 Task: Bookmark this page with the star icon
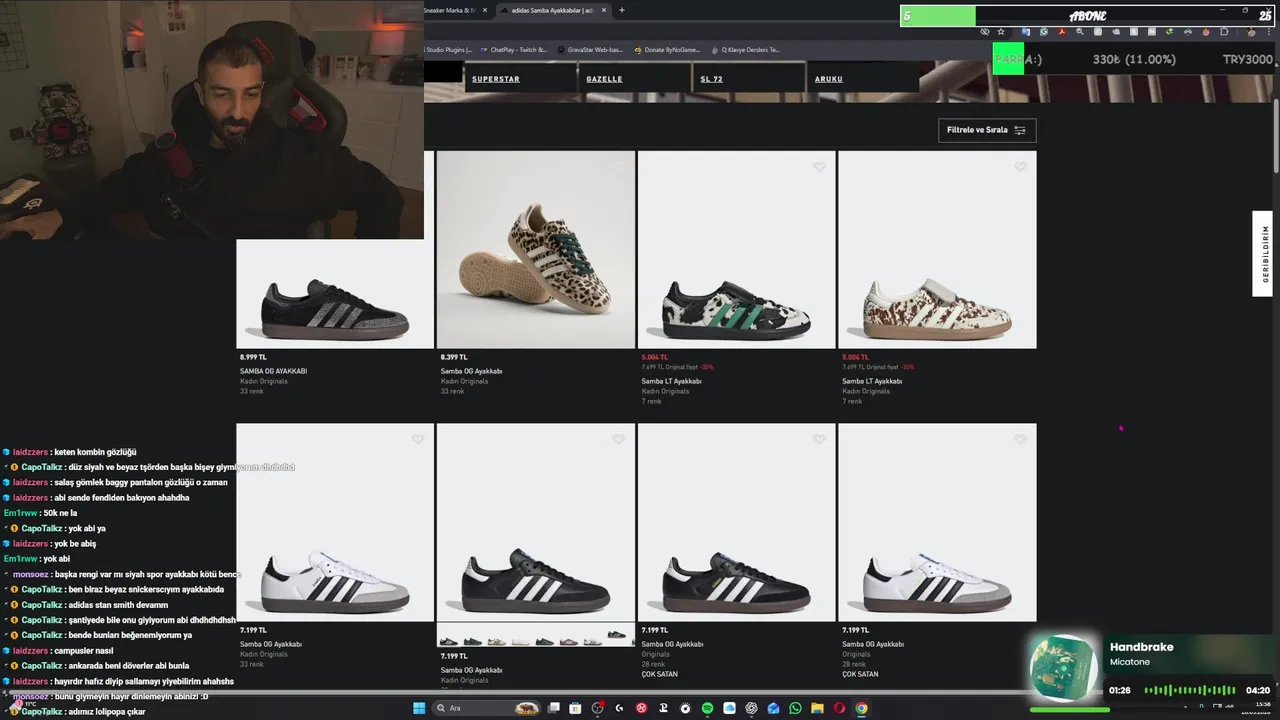[x=1001, y=31]
